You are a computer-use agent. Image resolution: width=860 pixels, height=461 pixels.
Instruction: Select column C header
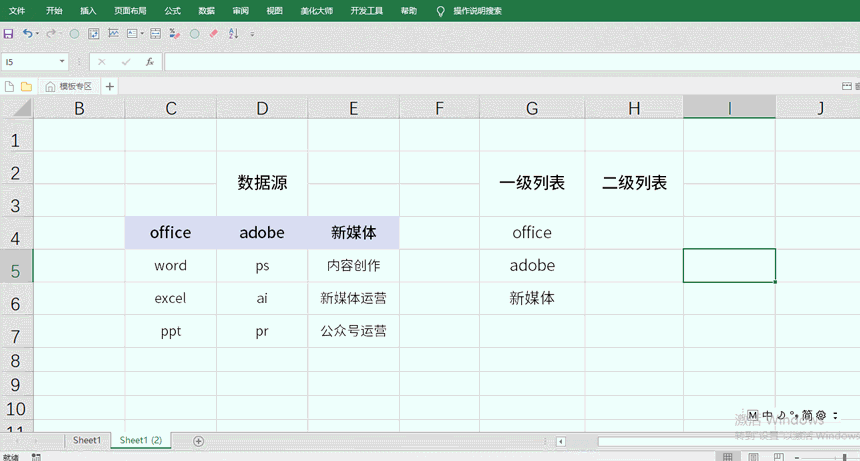pyautogui.click(x=171, y=108)
